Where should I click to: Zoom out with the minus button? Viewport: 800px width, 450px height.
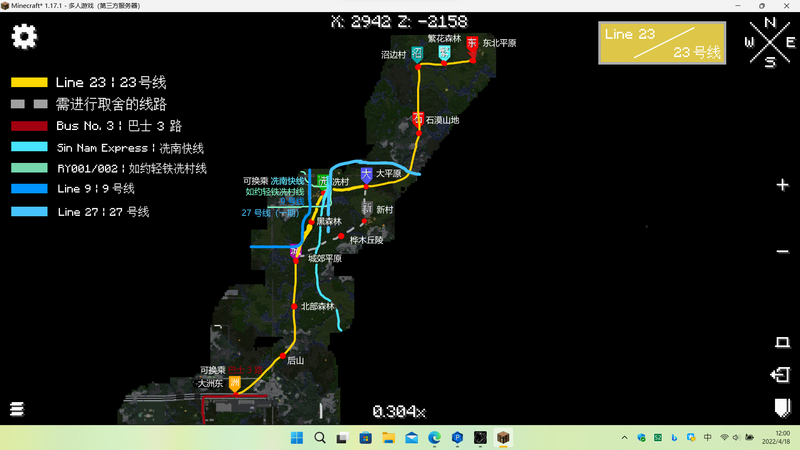coord(782,251)
